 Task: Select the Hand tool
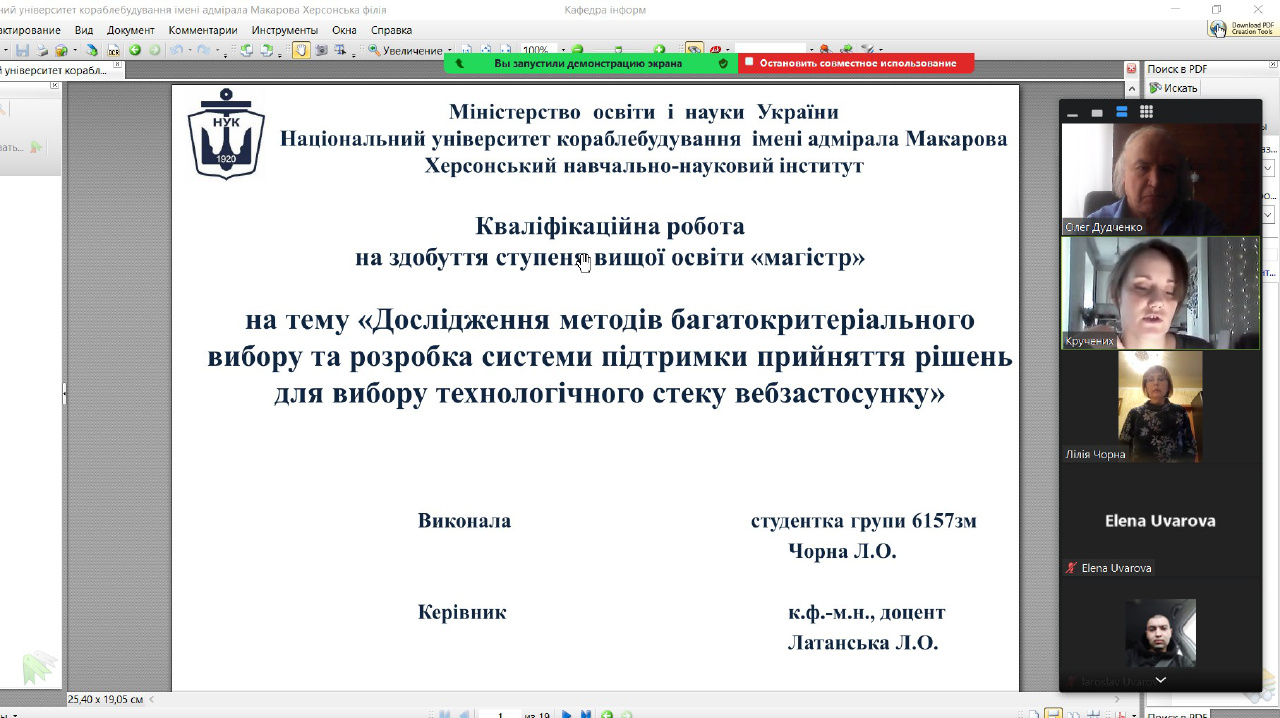click(300, 50)
